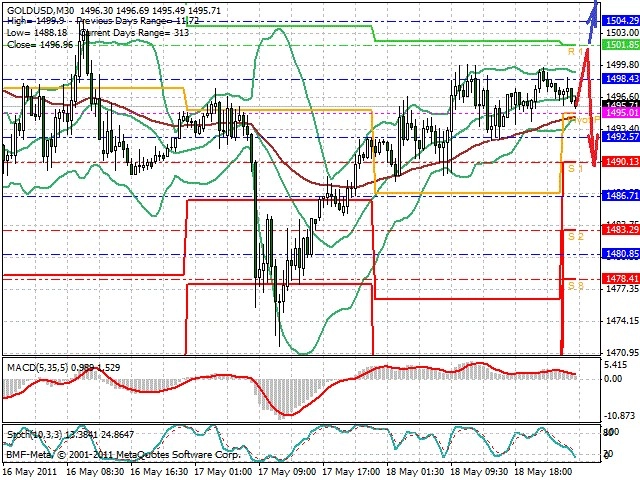Click the MACD(5,35,5) indicator label

[38, 367]
